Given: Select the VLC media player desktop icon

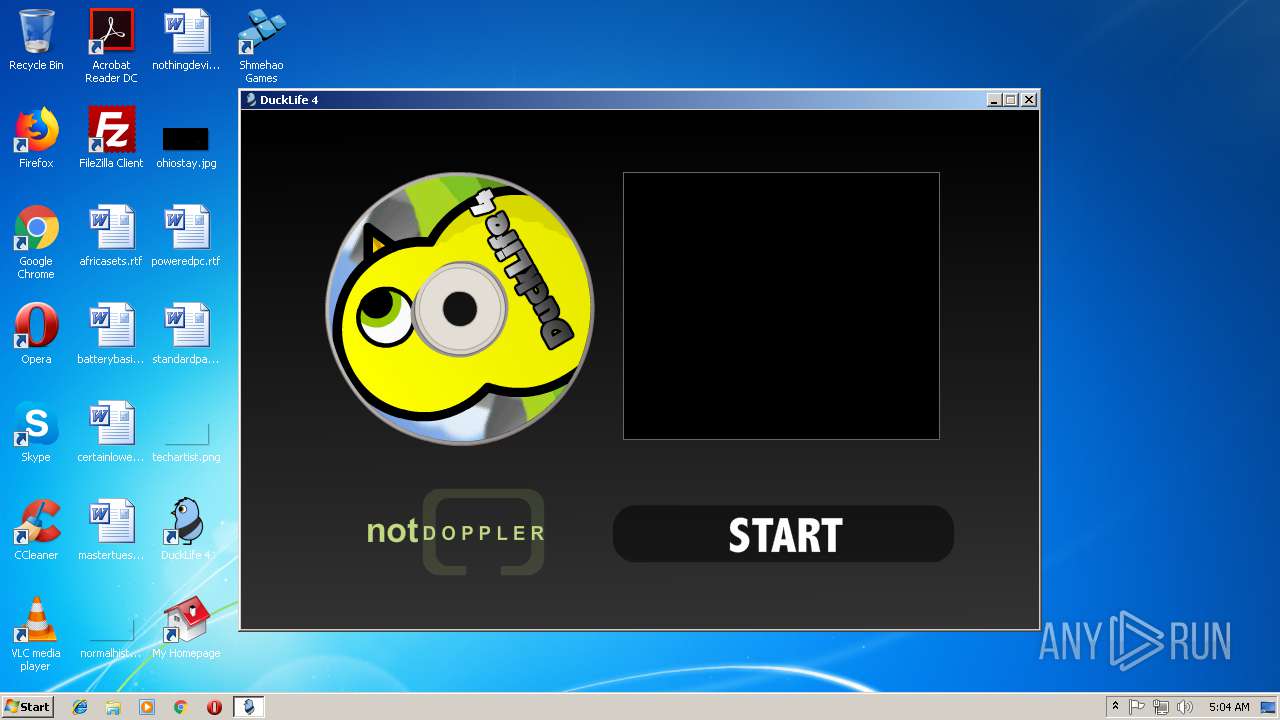Looking at the screenshot, I should [x=36, y=634].
